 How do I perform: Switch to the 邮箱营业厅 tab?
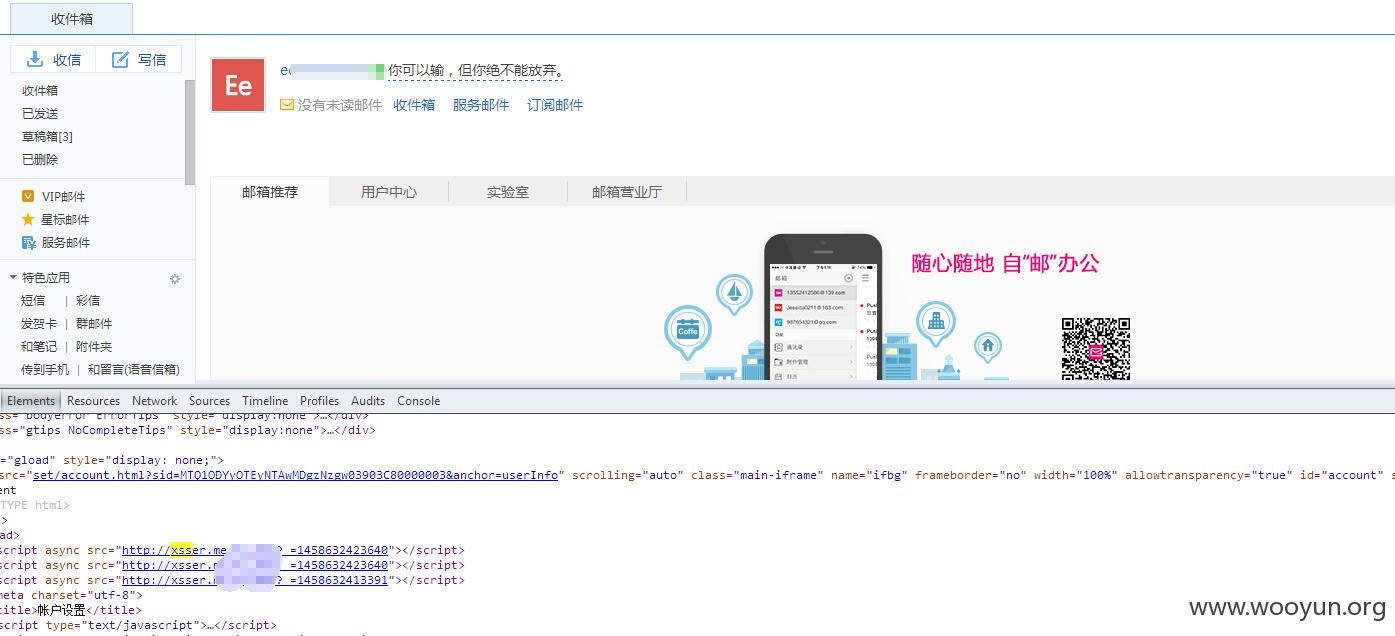tap(627, 192)
